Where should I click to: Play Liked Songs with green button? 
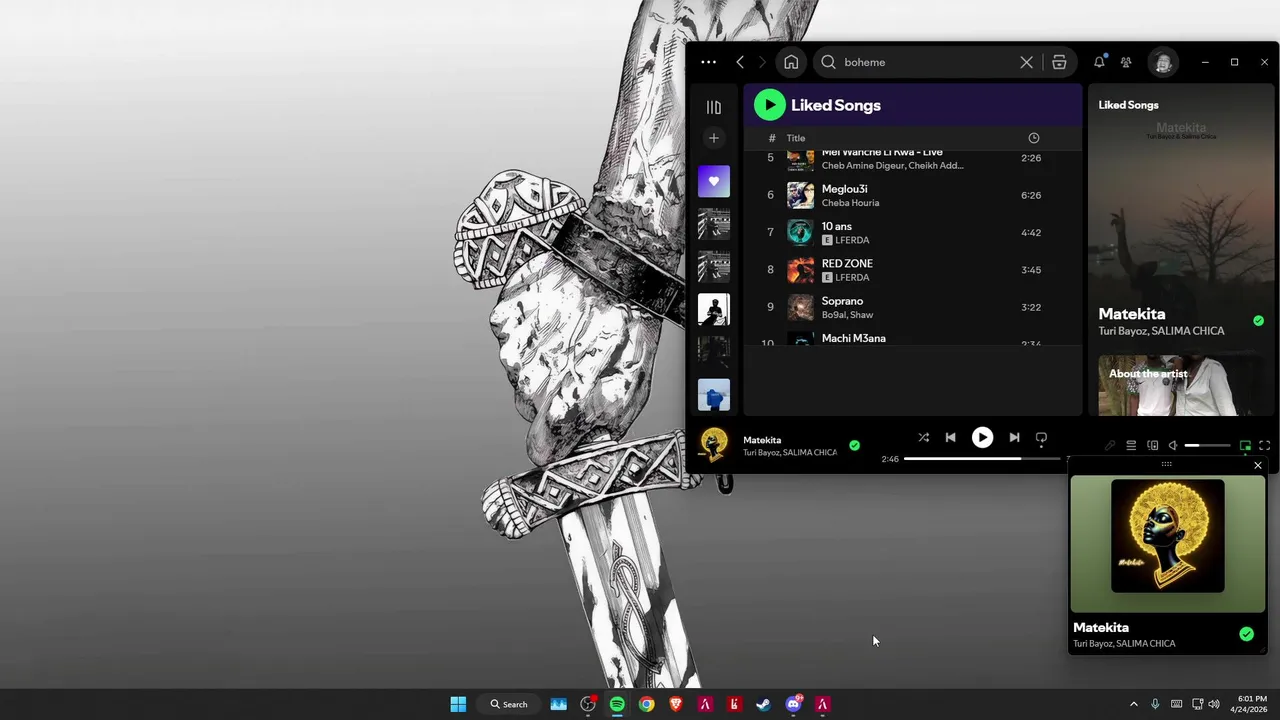[770, 105]
